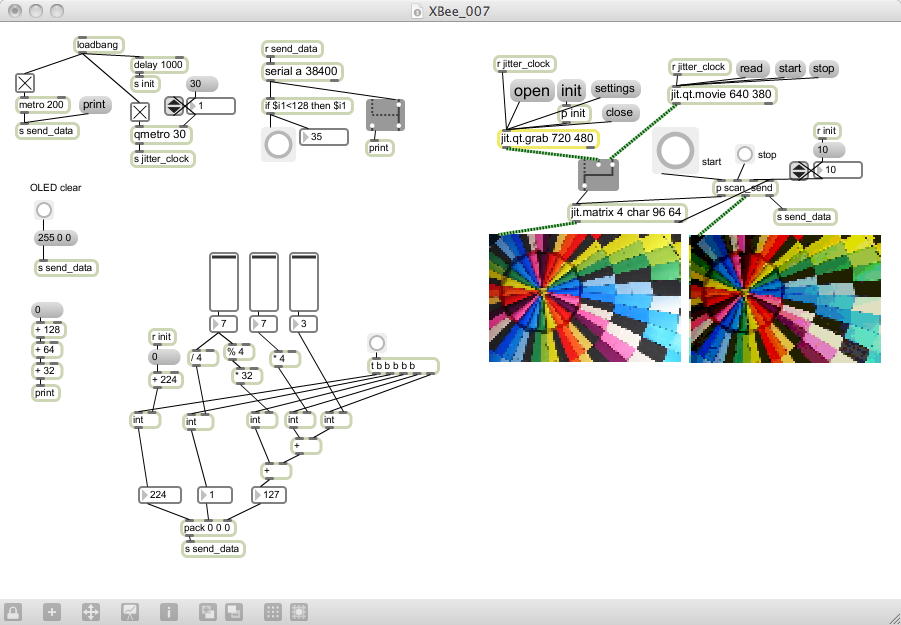901x625 pixels.
Task: Click the bang under OLED clear label
Action: coord(42,210)
